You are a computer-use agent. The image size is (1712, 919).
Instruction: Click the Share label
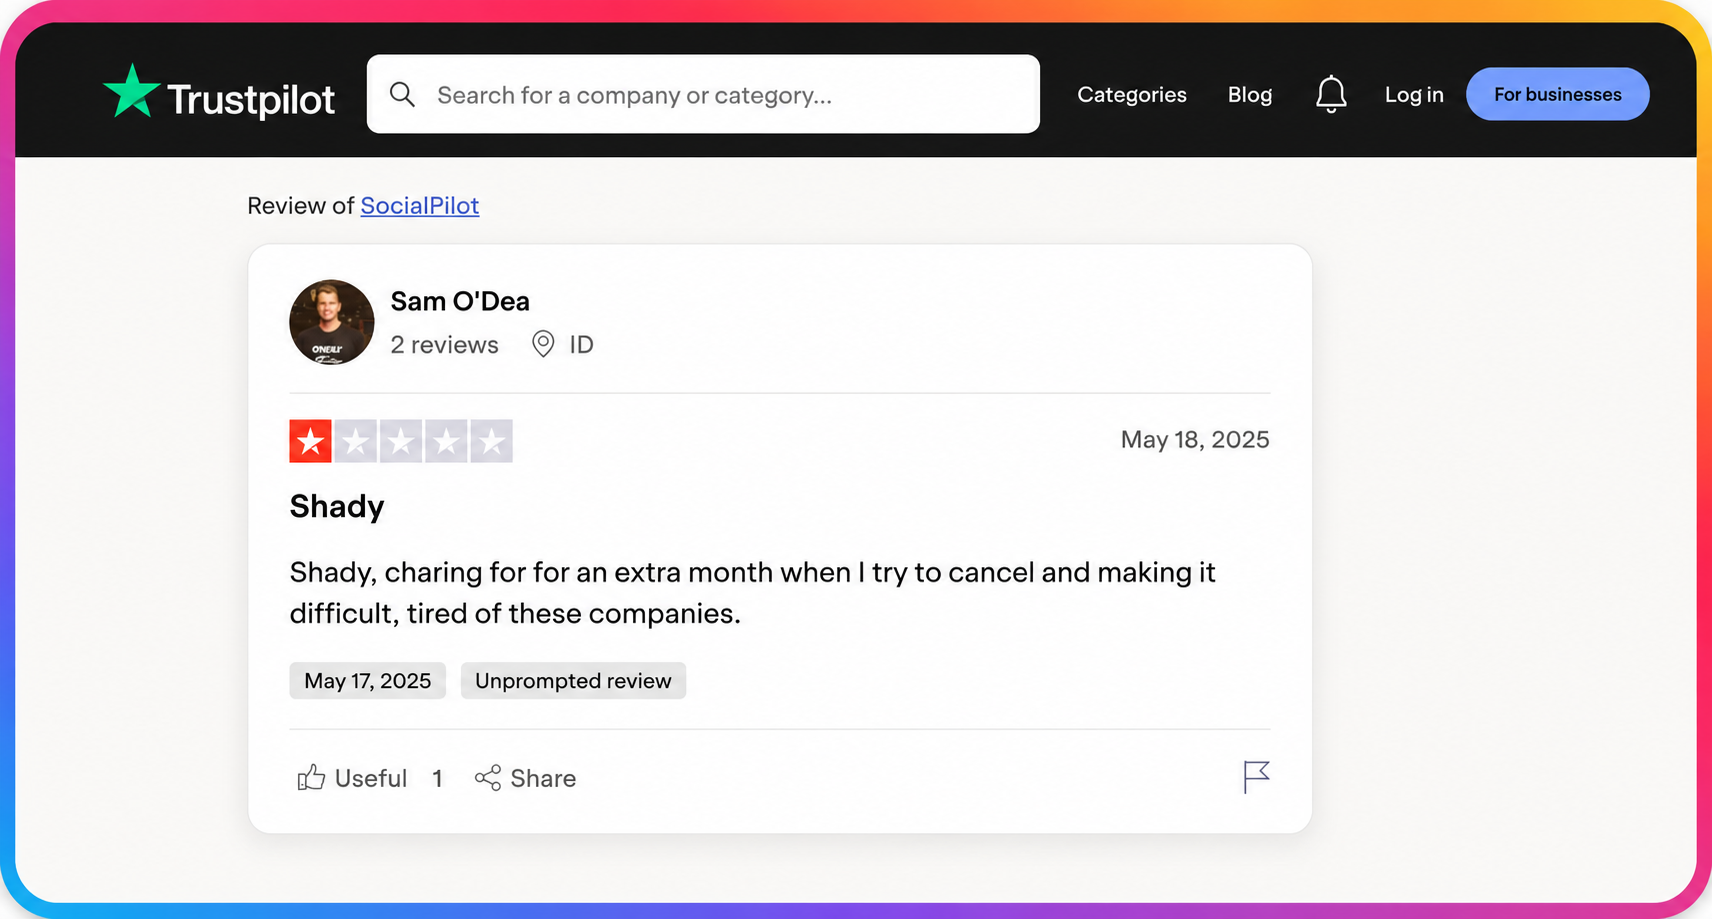click(x=543, y=778)
